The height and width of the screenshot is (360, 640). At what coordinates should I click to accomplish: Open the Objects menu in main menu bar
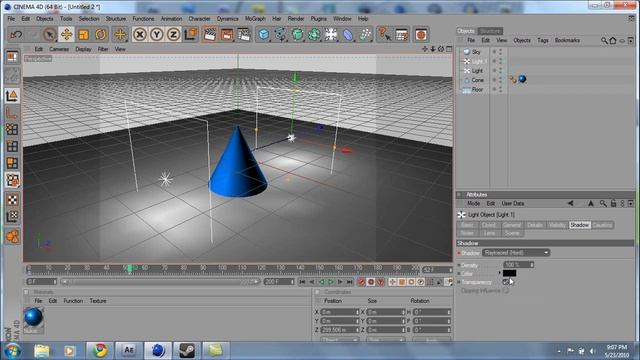(44, 19)
